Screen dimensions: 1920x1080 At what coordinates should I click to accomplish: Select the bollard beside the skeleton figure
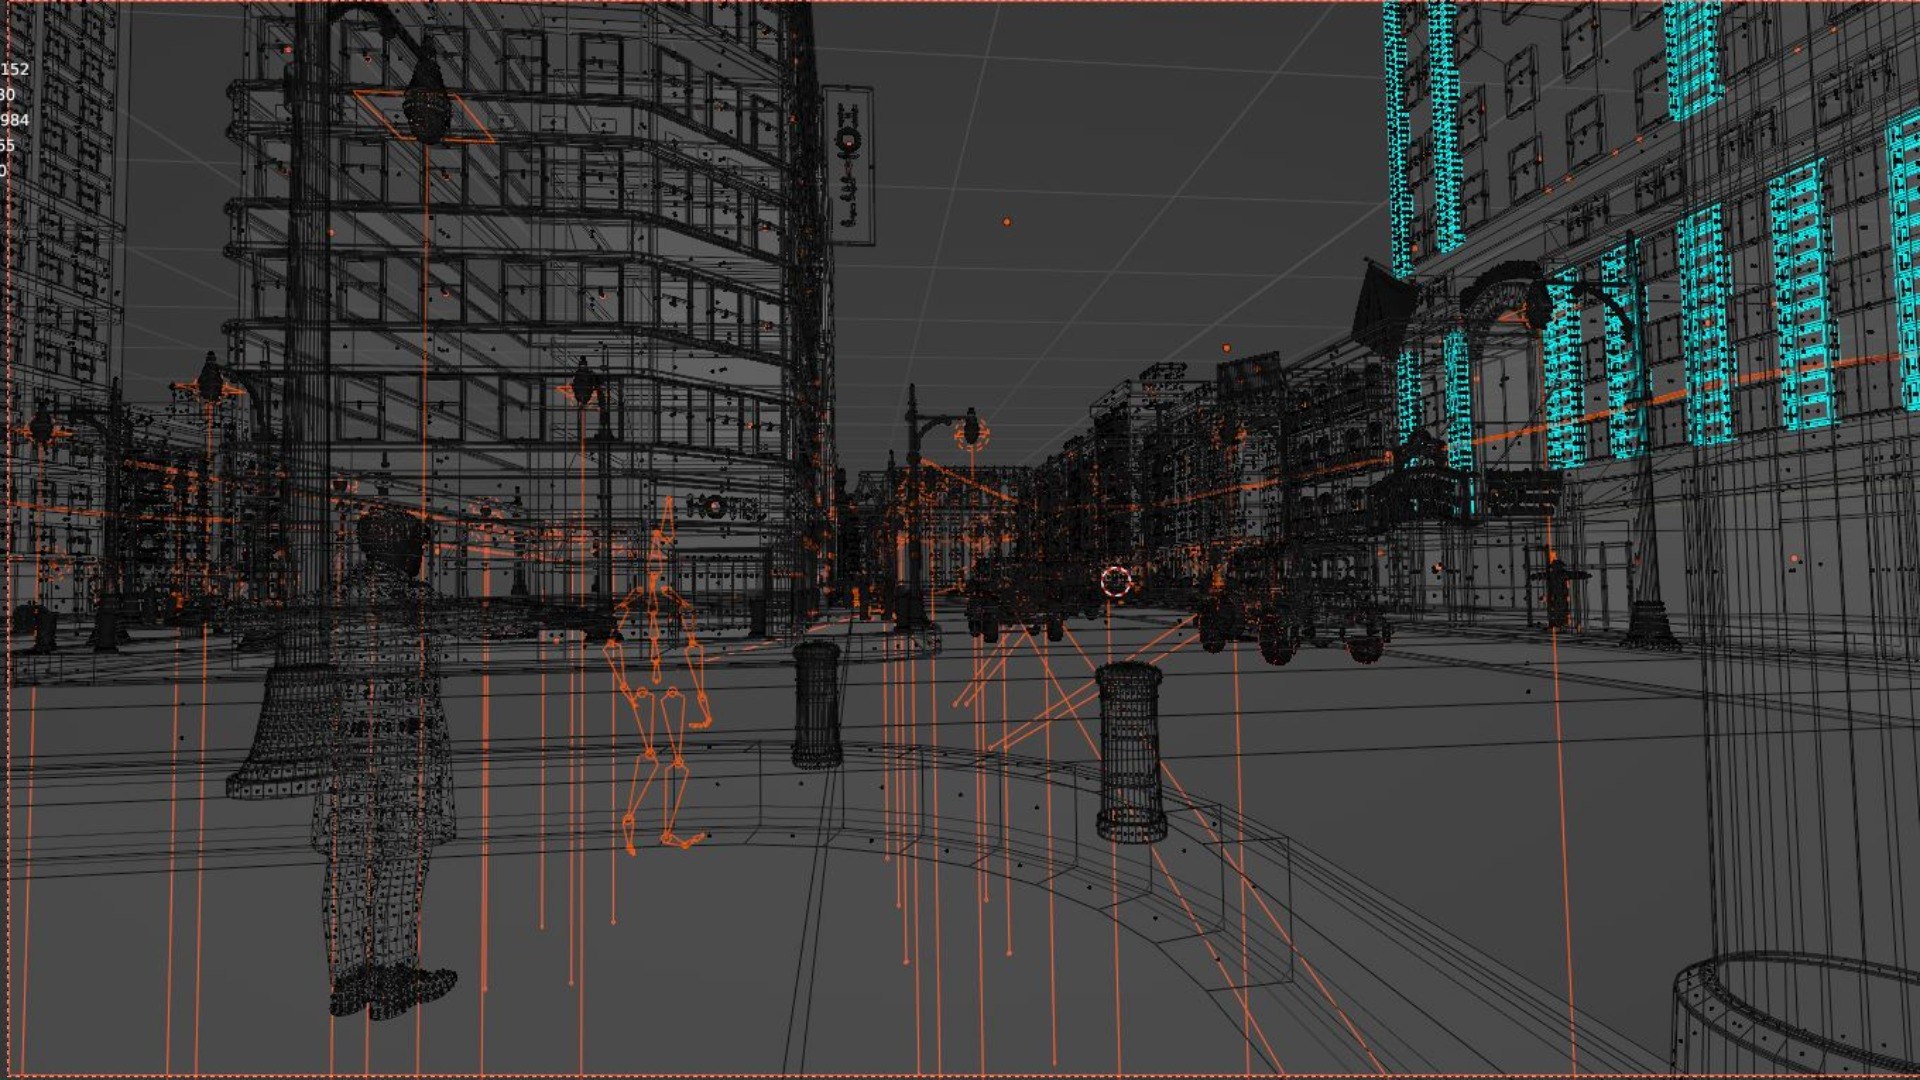click(x=817, y=704)
